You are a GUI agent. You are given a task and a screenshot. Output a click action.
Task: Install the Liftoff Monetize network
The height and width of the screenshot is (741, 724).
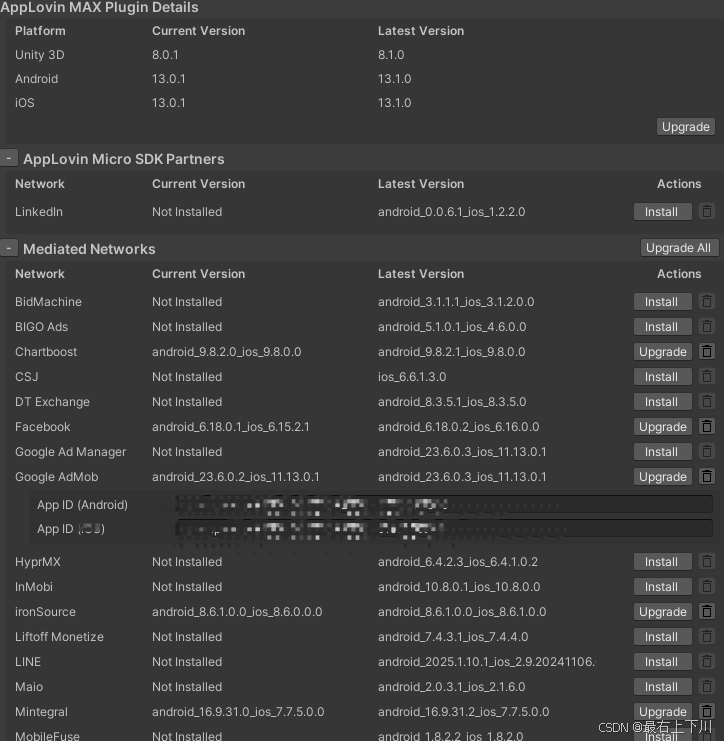(x=662, y=637)
